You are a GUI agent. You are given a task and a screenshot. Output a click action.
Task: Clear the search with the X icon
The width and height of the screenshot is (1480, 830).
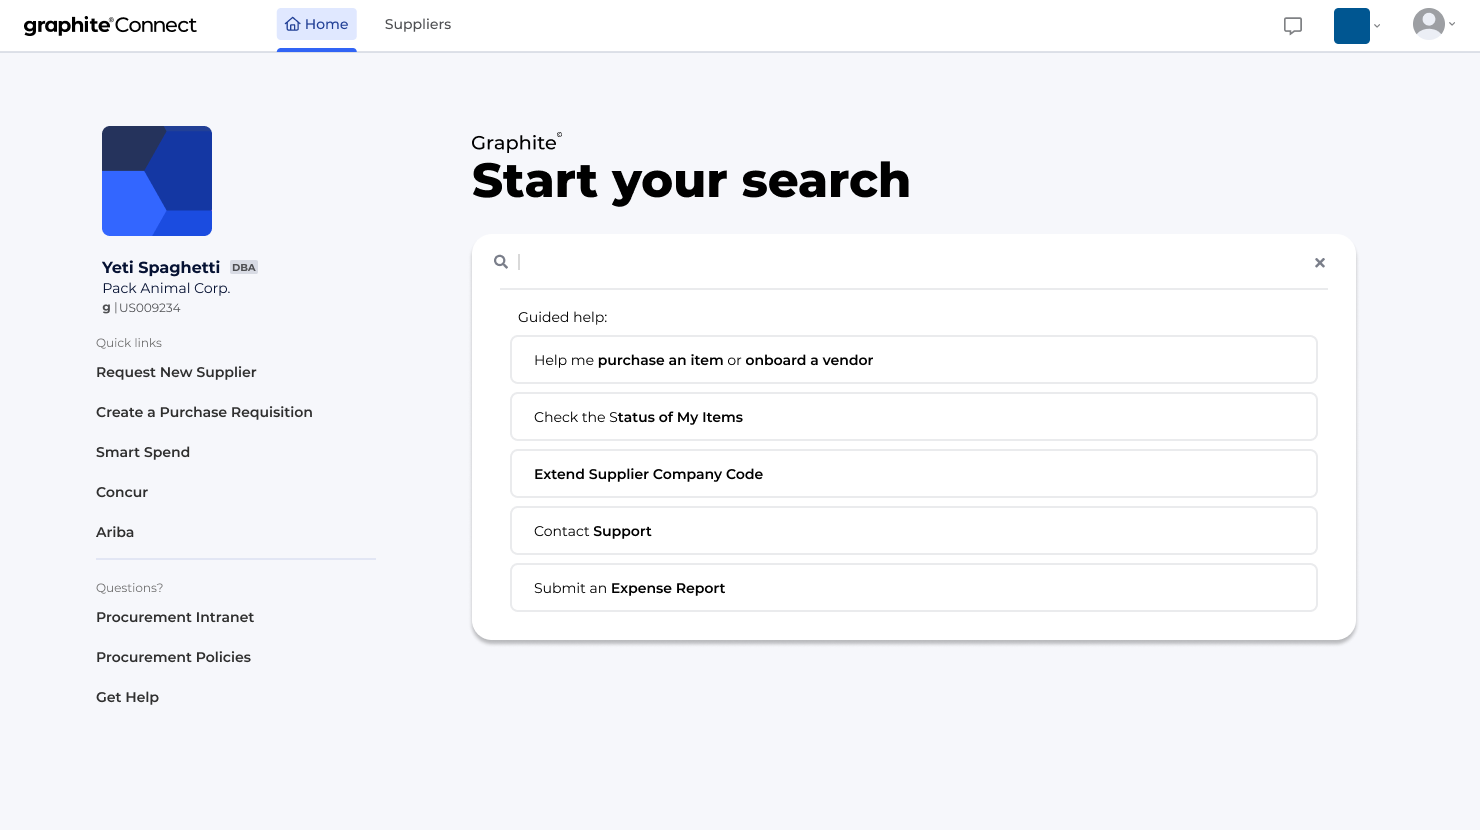(1319, 262)
